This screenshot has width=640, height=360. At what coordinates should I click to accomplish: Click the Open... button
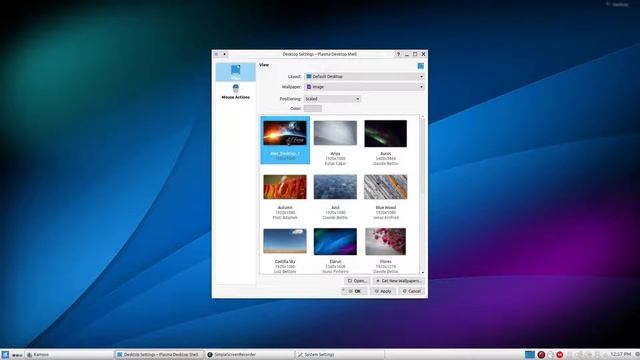click(357, 281)
